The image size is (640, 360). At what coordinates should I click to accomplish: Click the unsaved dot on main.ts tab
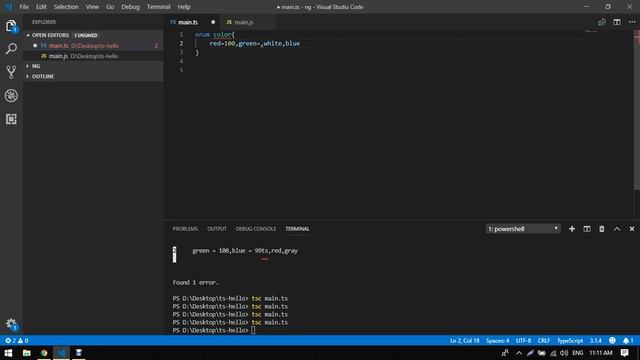(x=213, y=22)
